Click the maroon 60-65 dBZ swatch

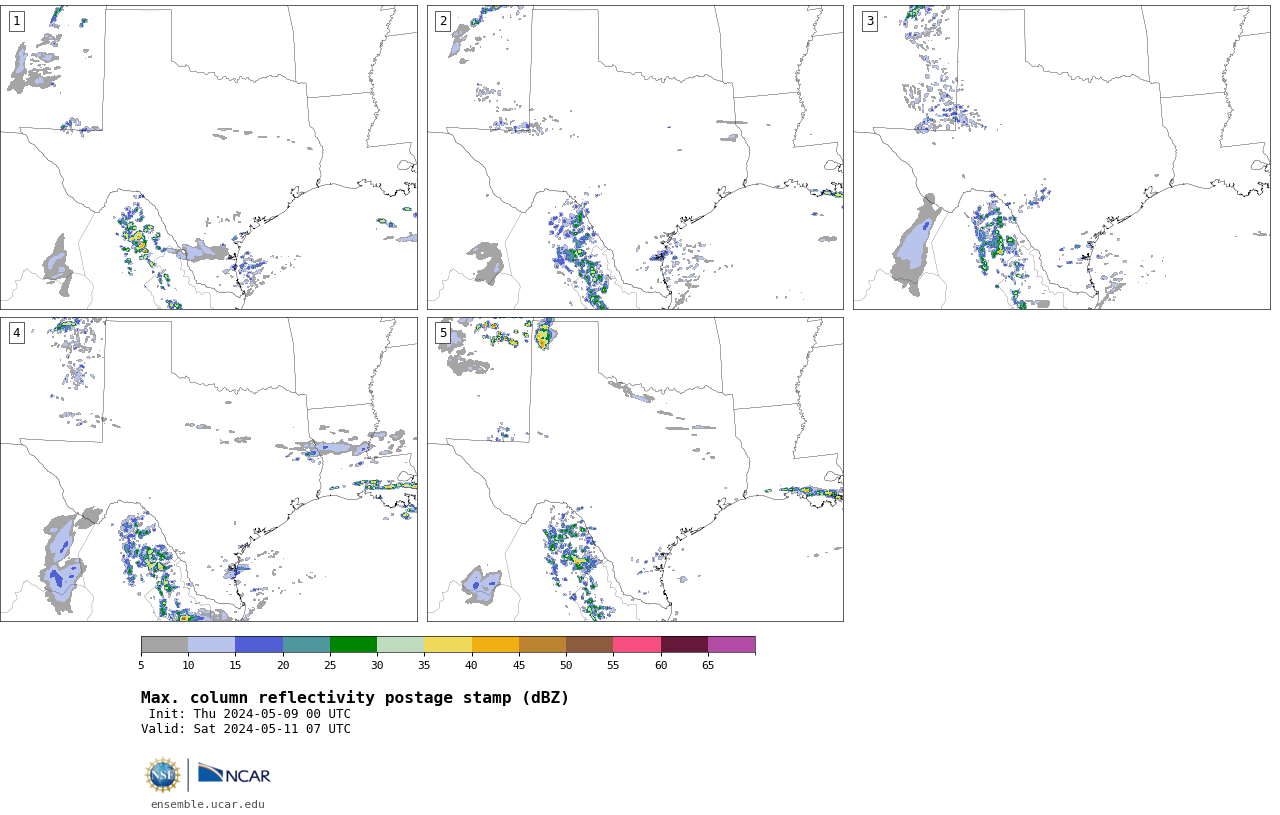coord(684,644)
